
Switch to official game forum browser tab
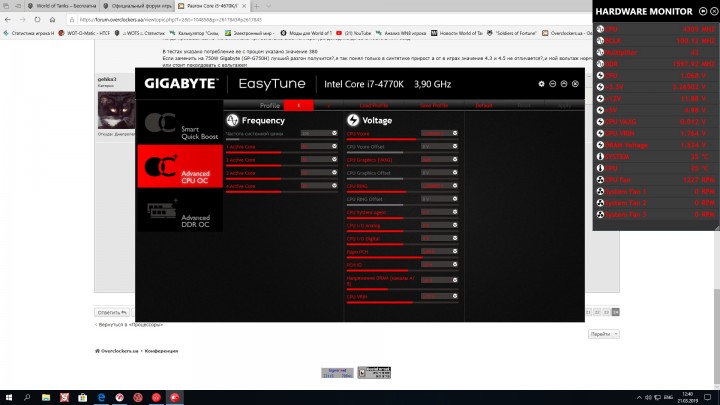[138, 6]
